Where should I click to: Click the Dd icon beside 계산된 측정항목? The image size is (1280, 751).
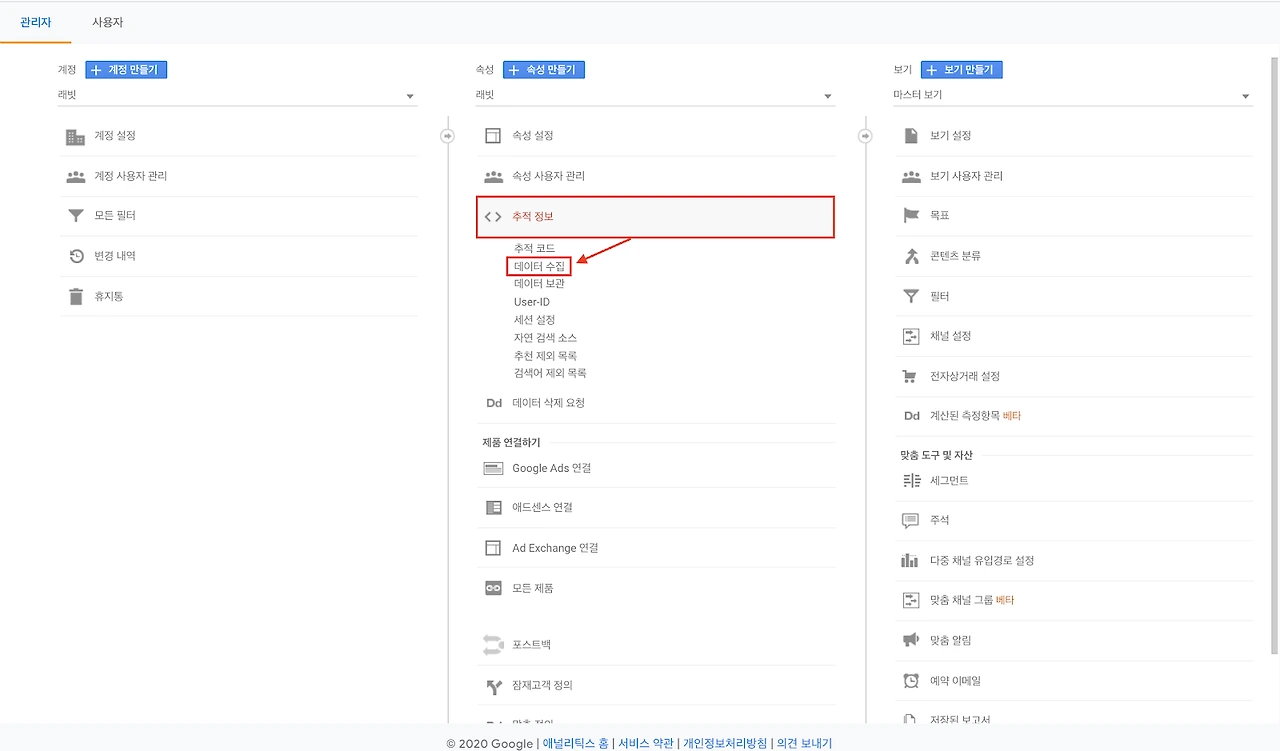(x=911, y=416)
